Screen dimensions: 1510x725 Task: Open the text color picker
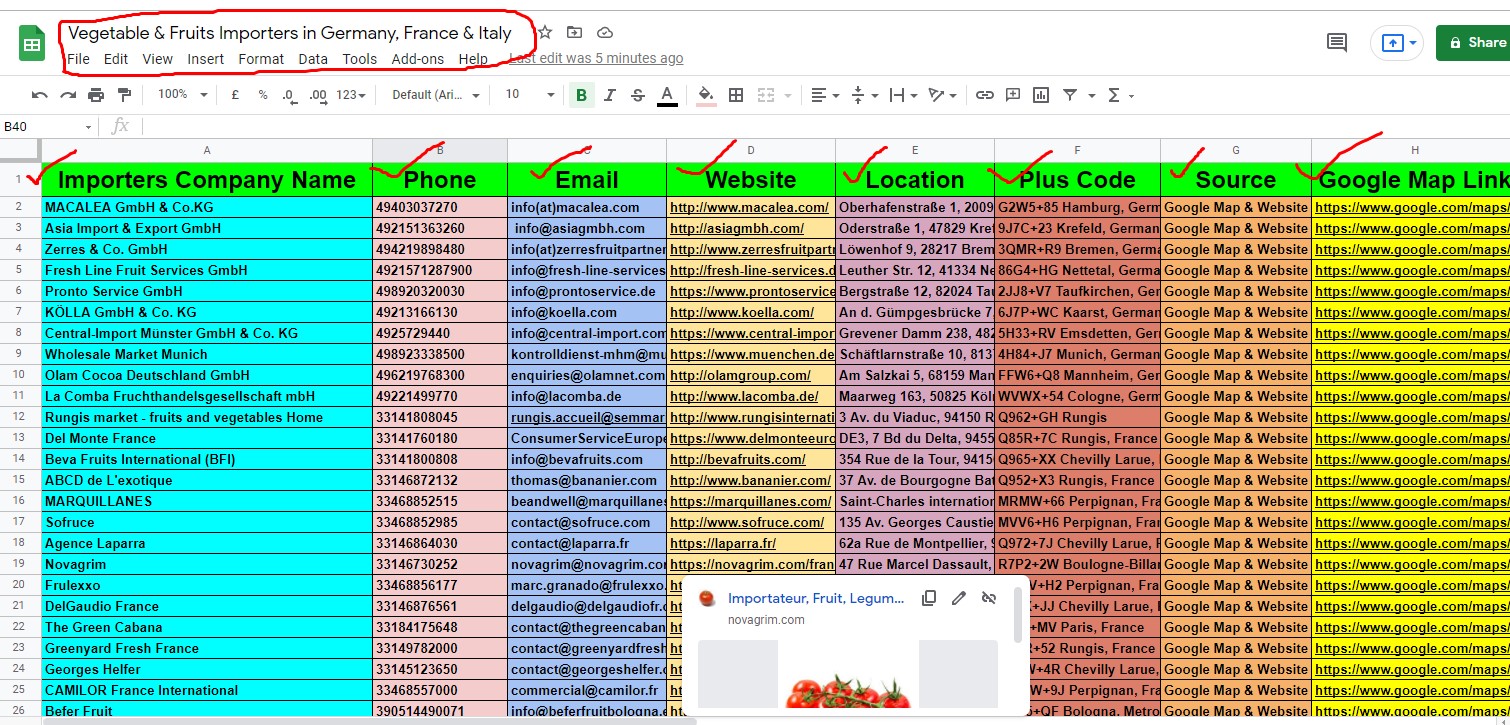click(667, 95)
